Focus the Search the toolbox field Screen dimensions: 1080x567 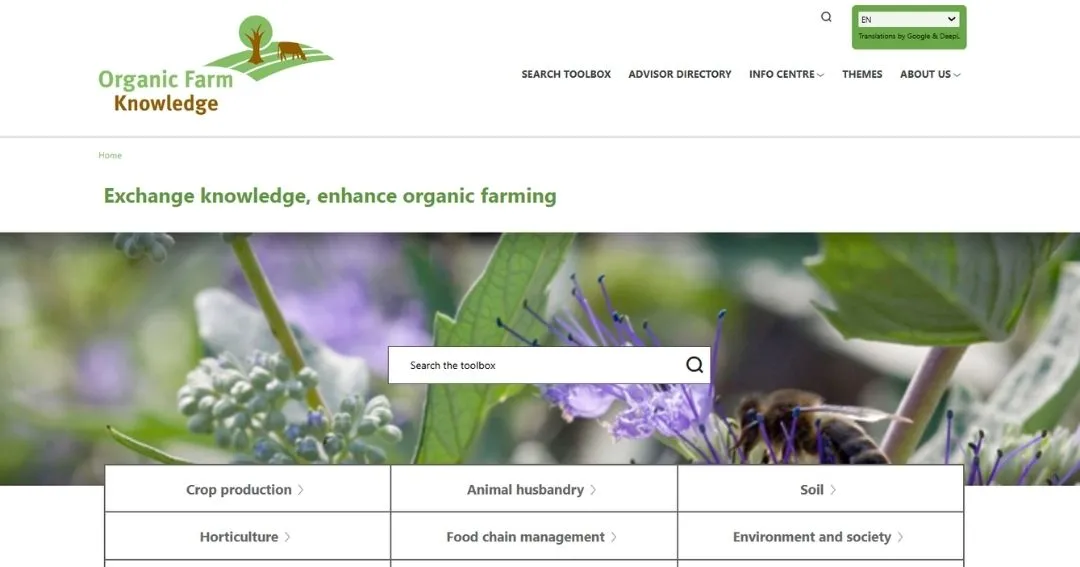(x=549, y=365)
